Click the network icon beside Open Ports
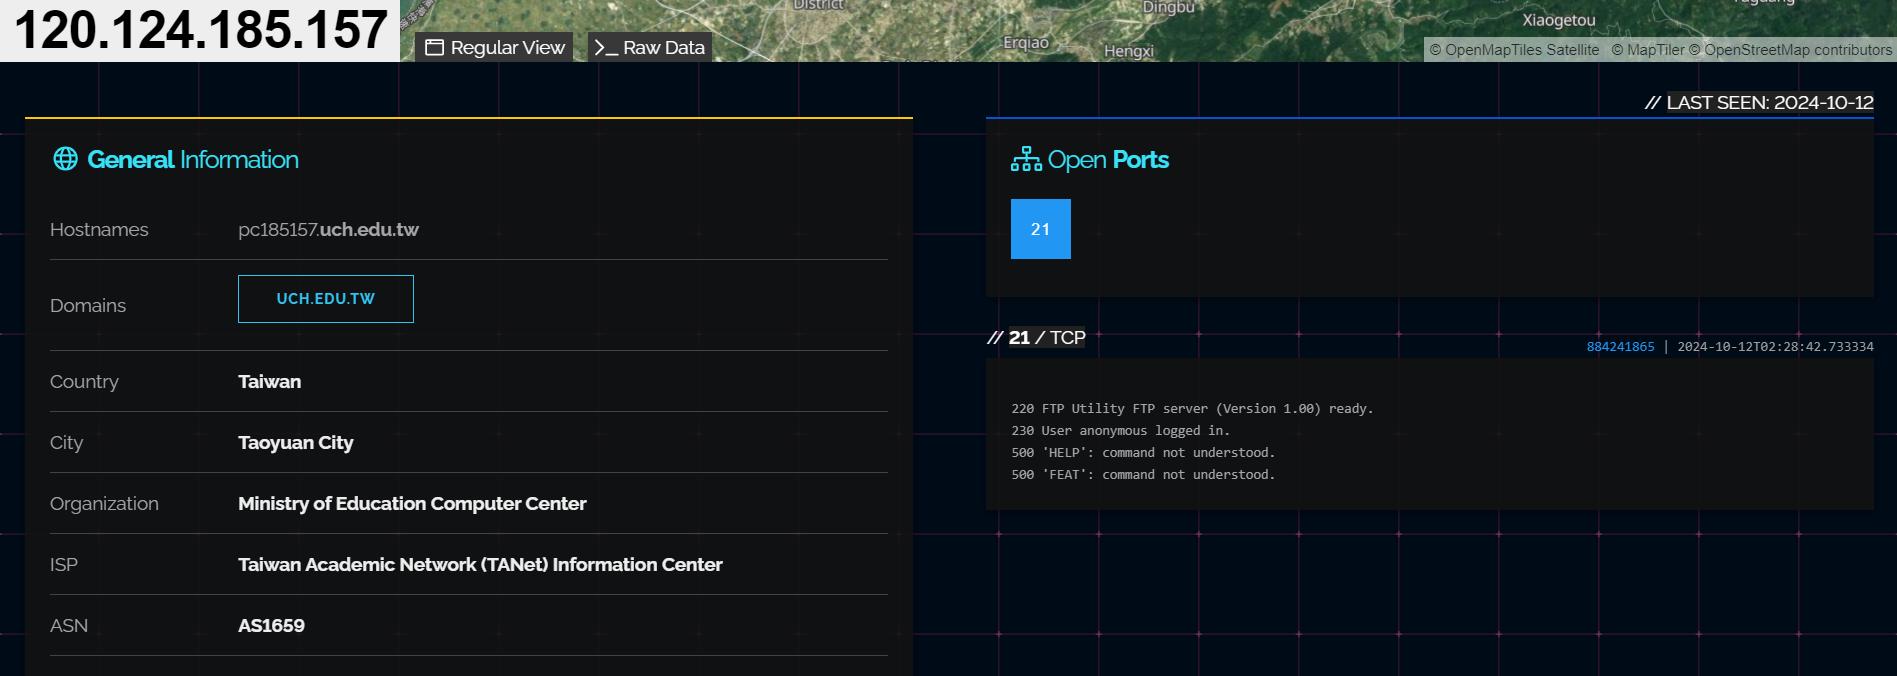This screenshot has height=676, width=1897. coord(1026,159)
